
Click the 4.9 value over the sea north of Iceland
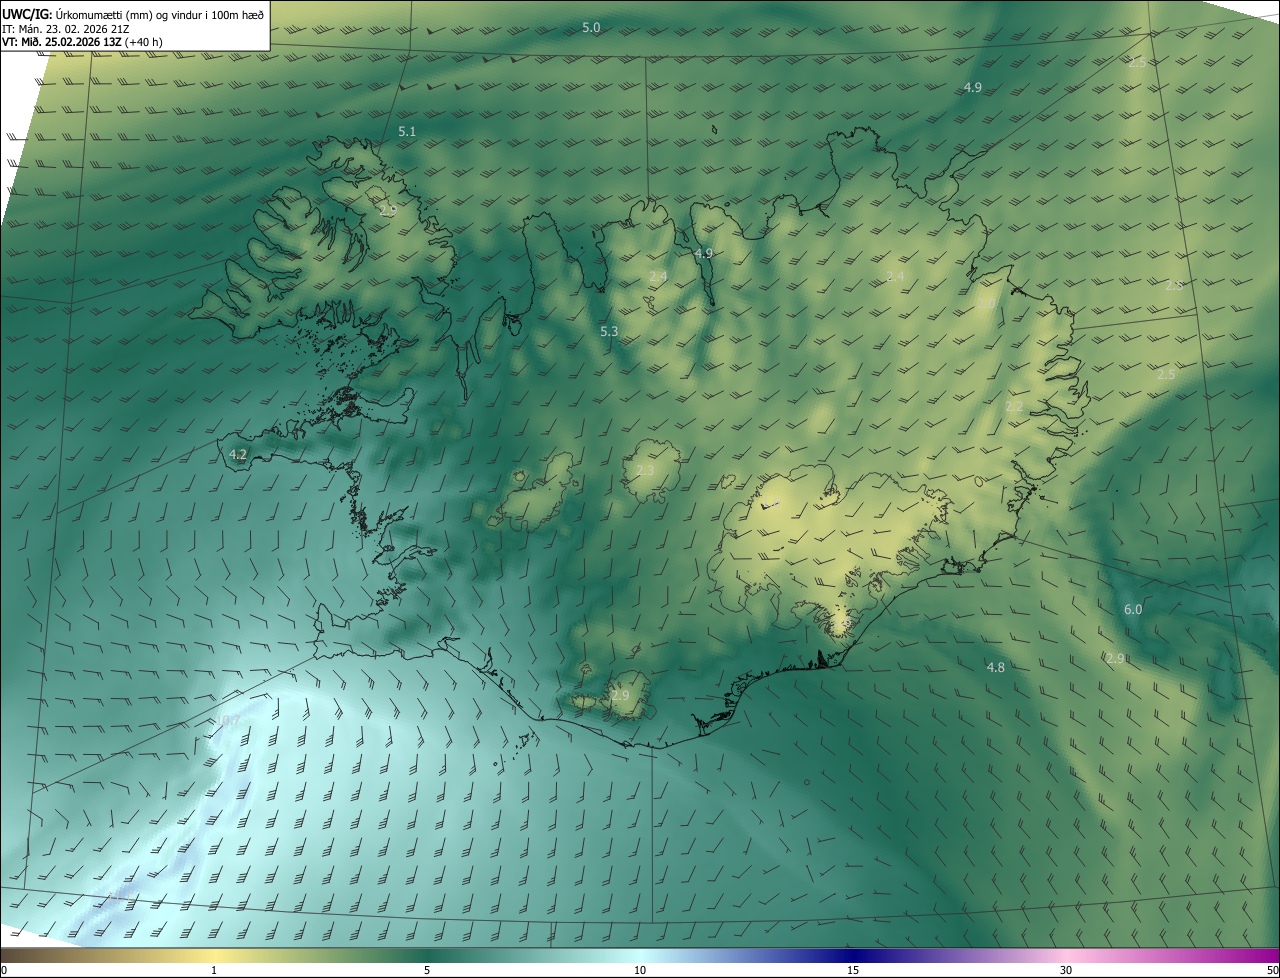pos(973,88)
